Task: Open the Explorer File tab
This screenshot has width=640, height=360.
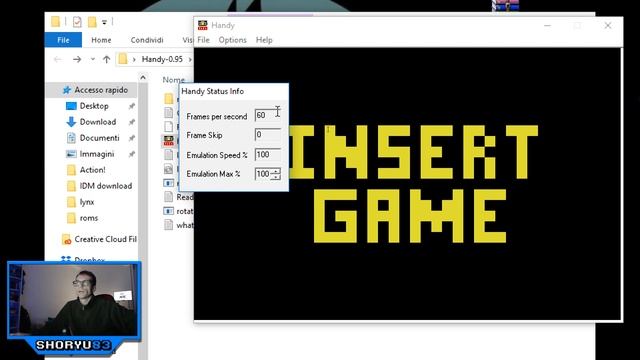Action: click(x=63, y=40)
